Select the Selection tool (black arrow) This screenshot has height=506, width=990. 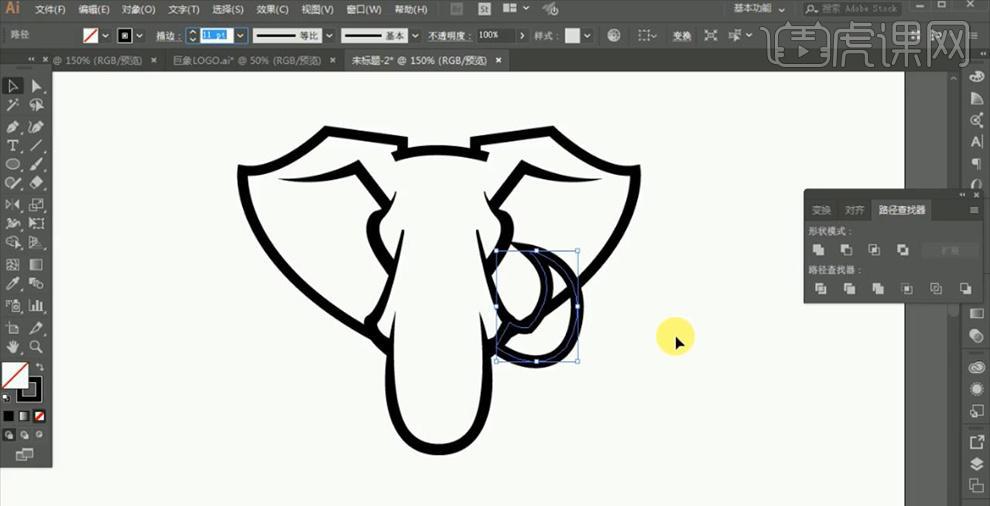(x=13, y=86)
